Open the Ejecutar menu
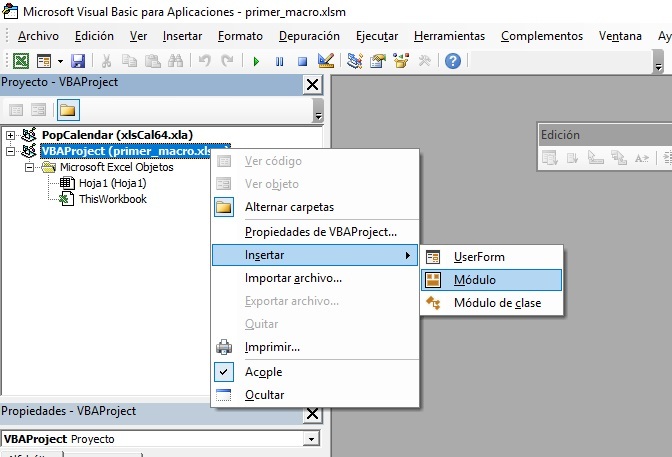Image resolution: width=672 pixels, height=457 pixels. click(377, 36)
